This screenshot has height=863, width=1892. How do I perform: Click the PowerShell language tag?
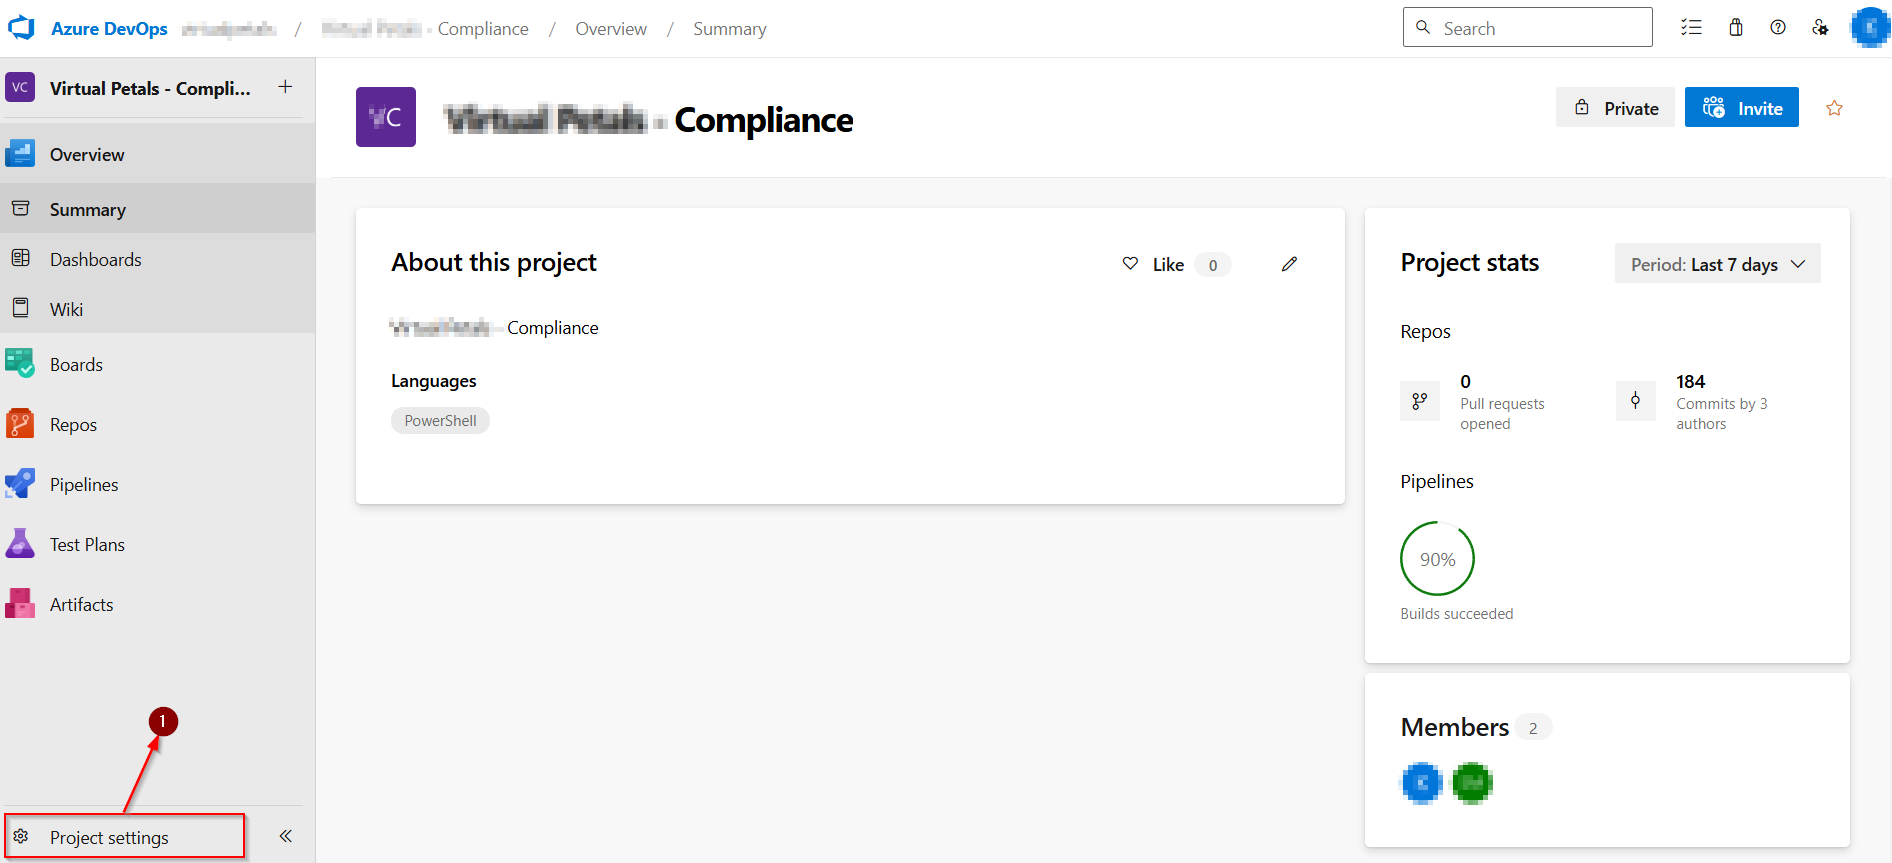tap(440, 421)
